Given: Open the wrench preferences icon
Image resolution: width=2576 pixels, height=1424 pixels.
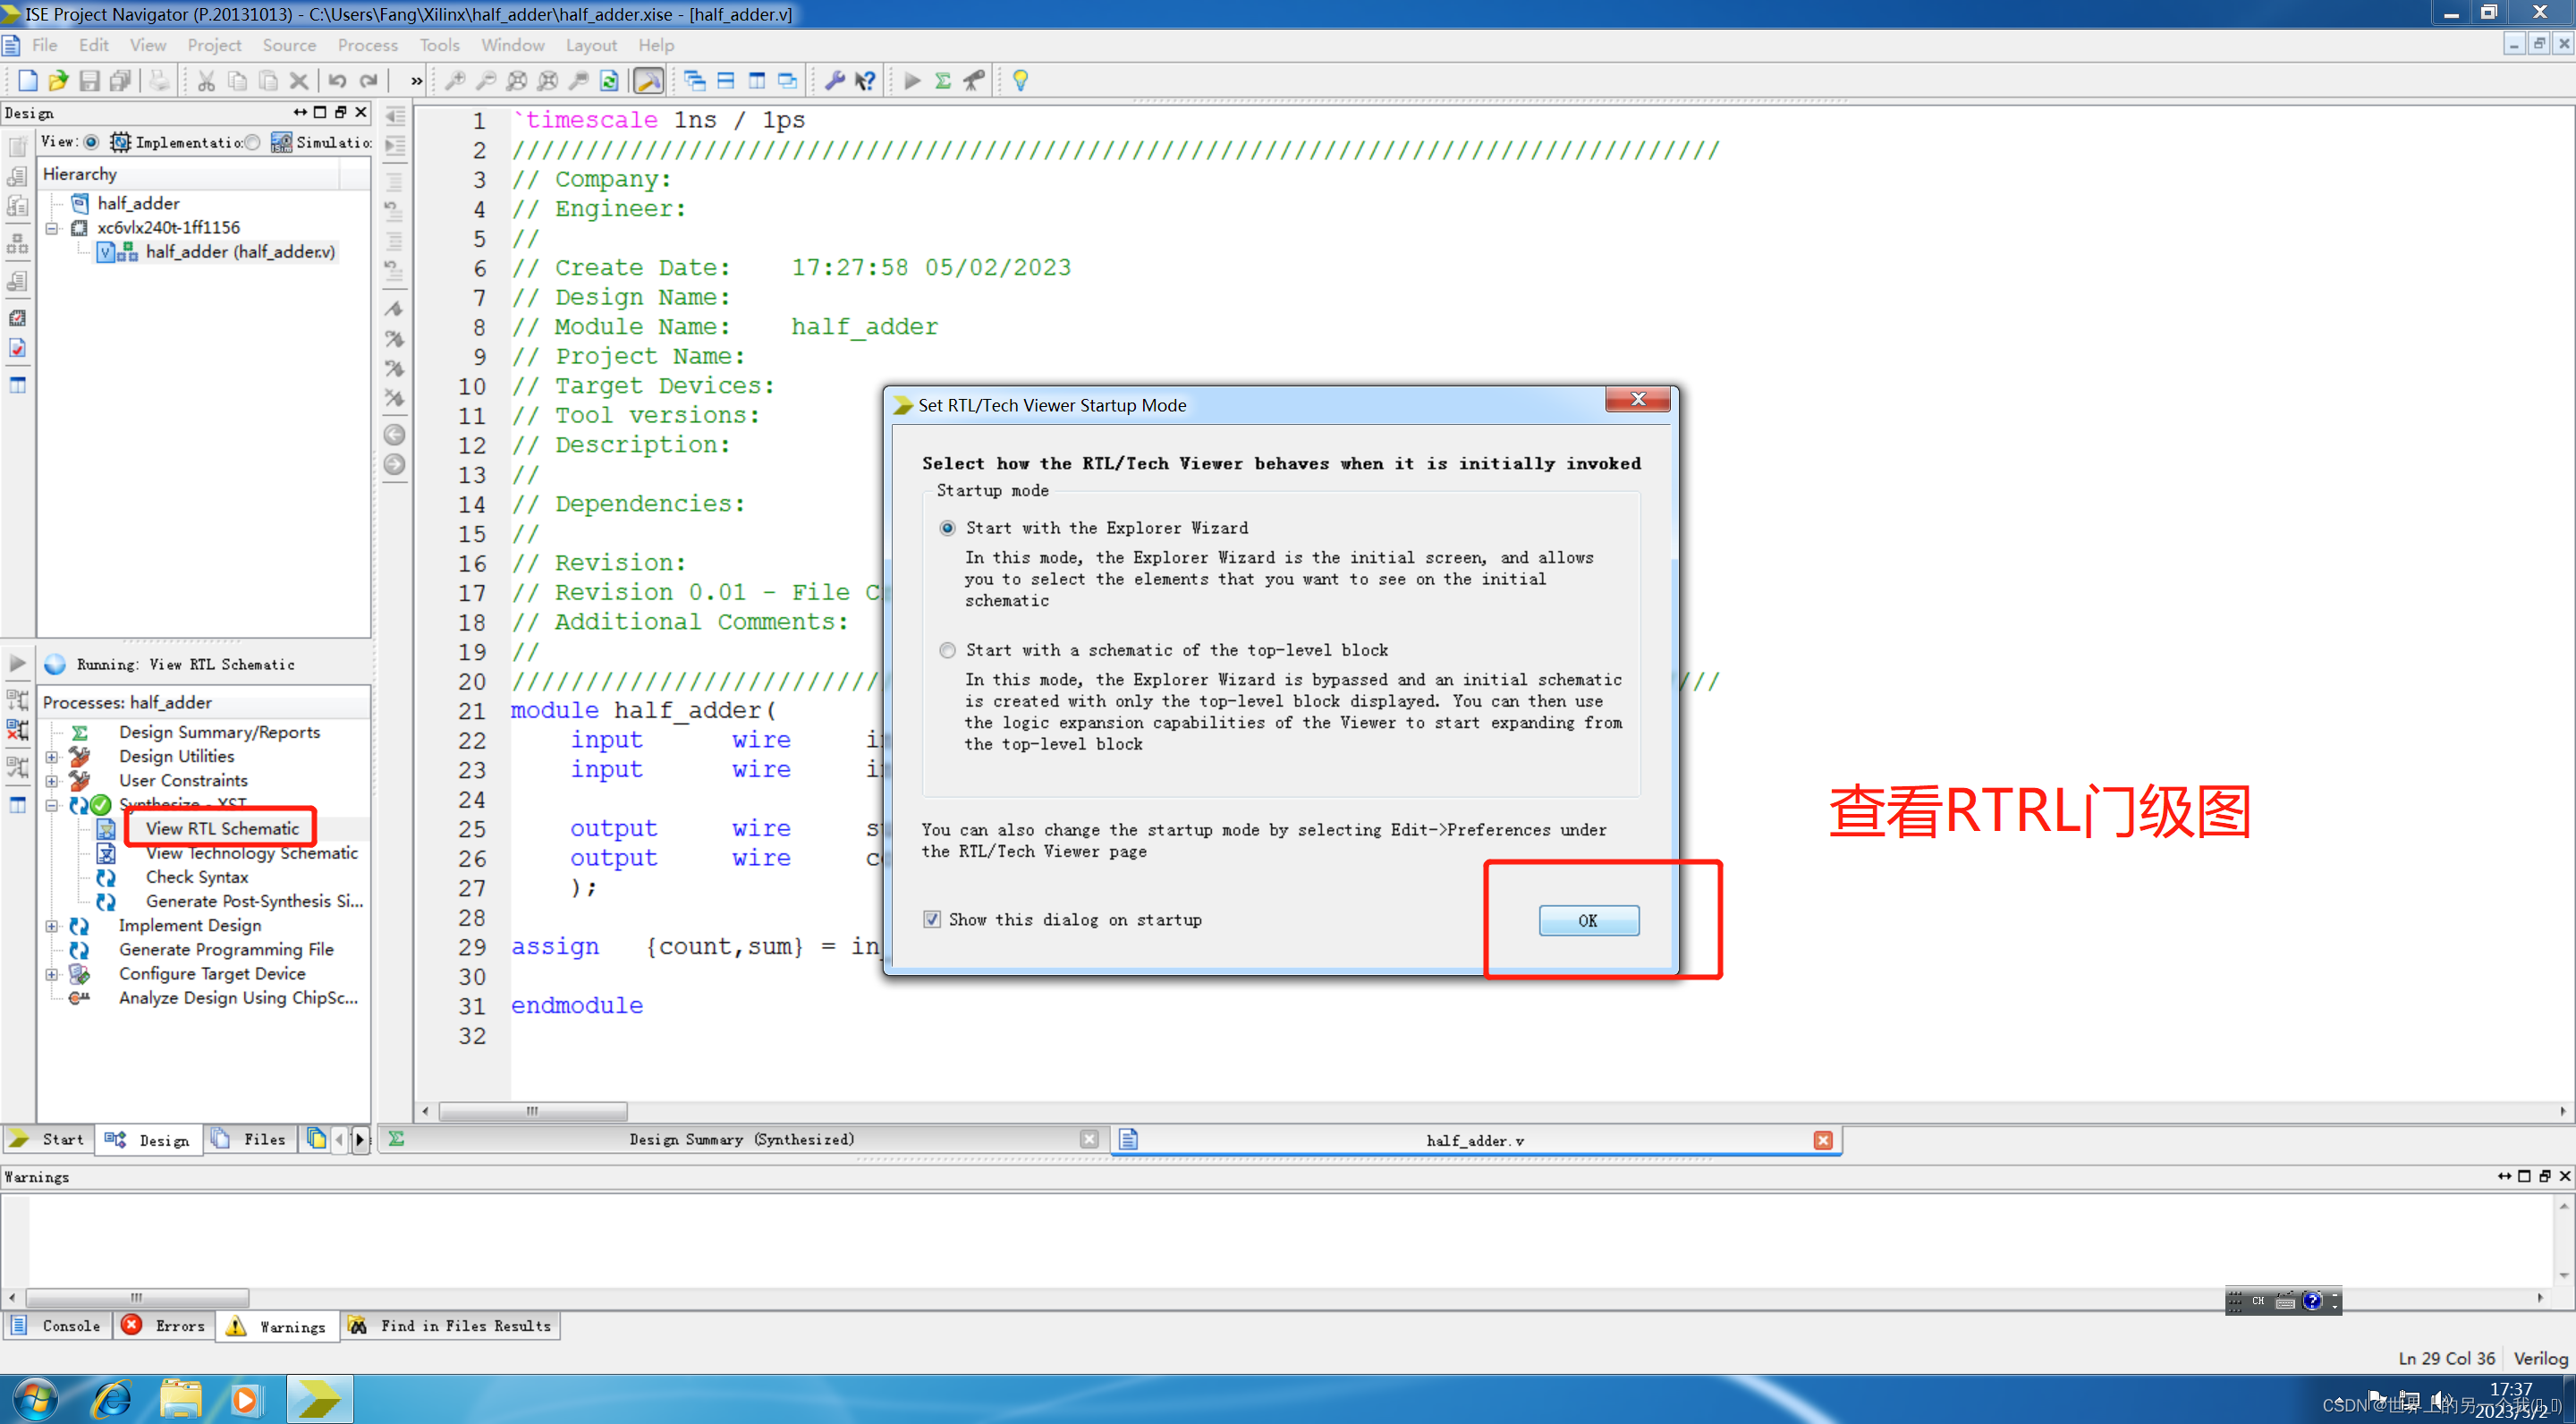Looking at the screenshot, I should [x=834, y=81].
